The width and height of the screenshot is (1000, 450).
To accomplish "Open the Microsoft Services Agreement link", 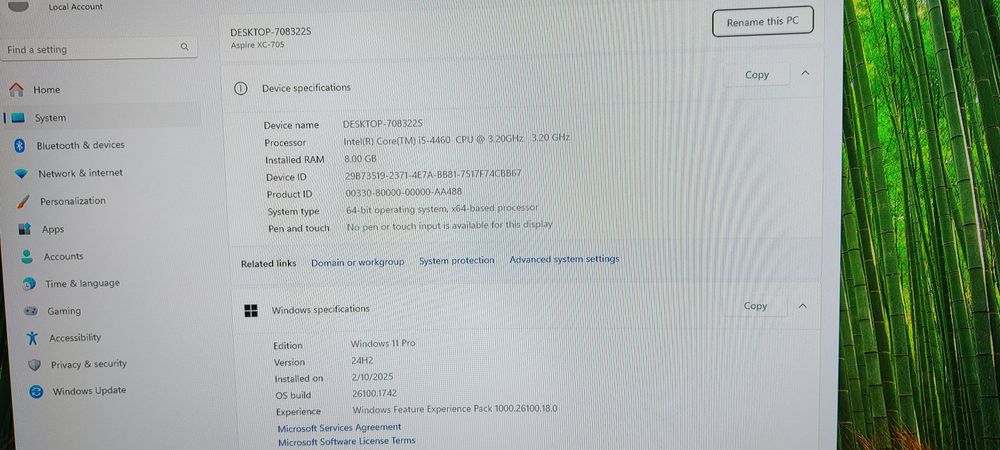I will point(339,428).
